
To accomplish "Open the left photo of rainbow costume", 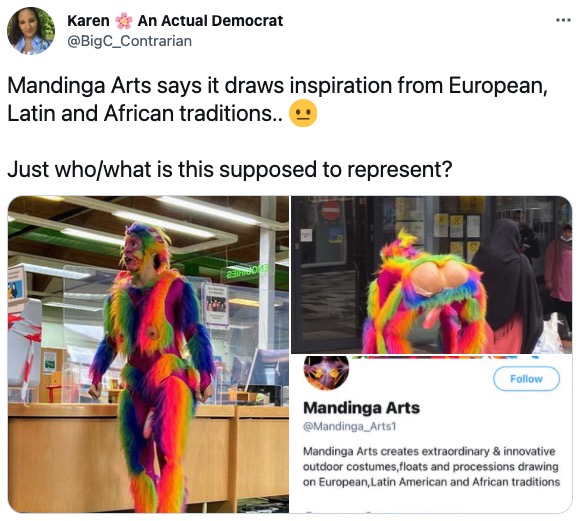I will tap(148, 354).
